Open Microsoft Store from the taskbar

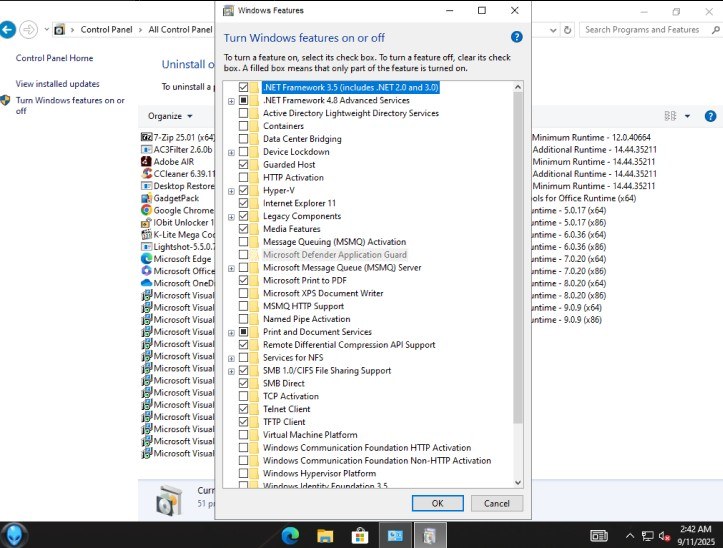[360, 536]
